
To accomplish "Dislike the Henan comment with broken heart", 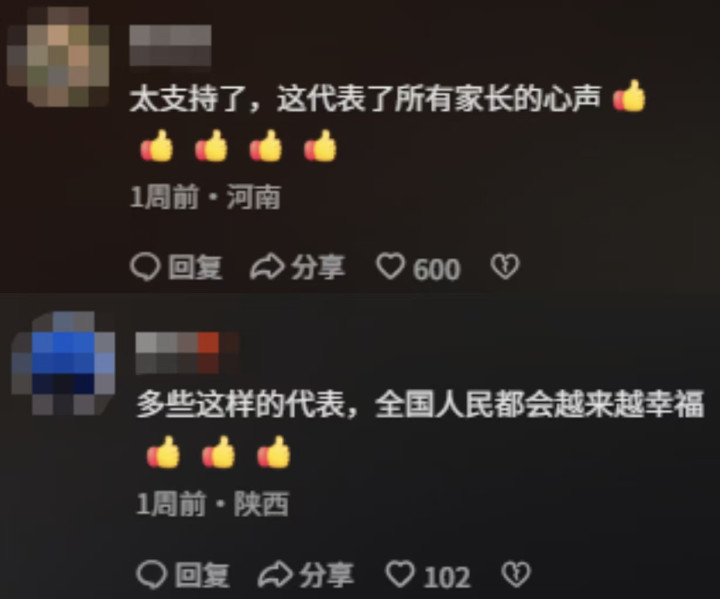I will (505, 267).
